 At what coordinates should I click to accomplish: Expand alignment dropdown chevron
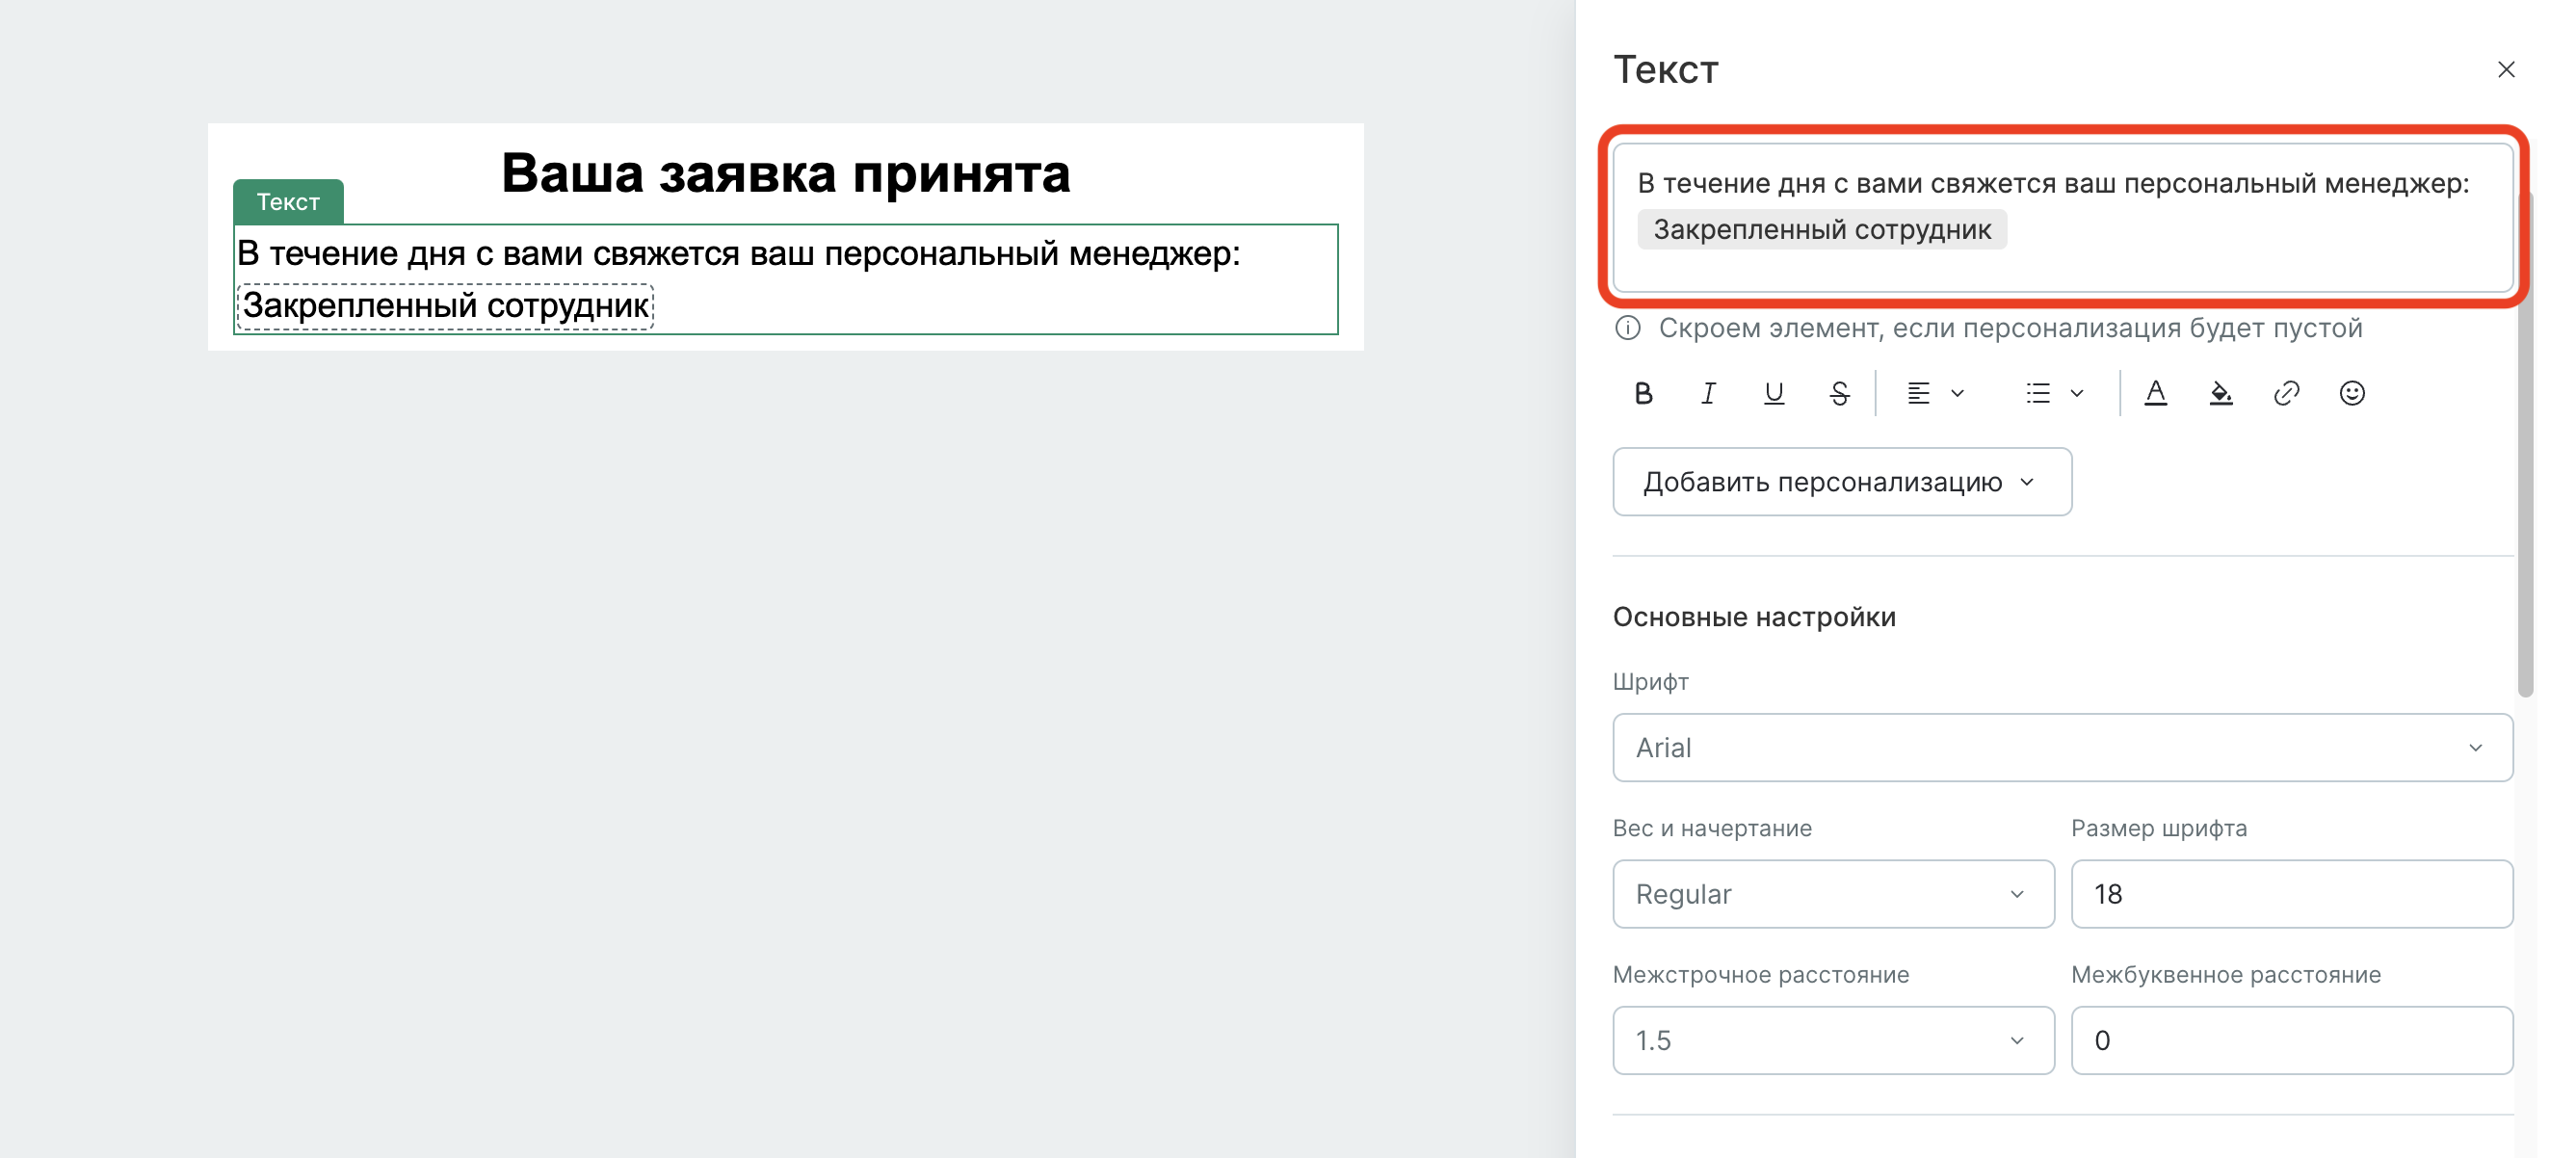[1958, 393]
